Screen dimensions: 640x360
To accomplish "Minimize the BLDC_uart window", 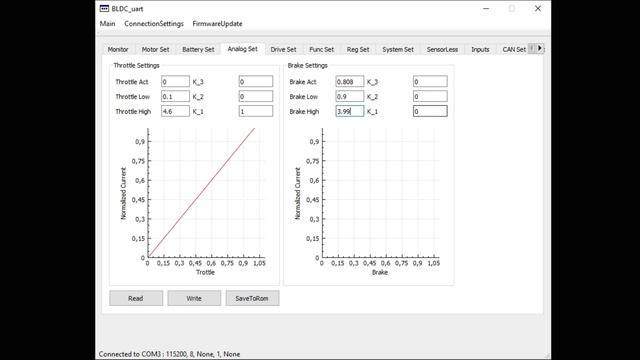I will [x=486, y=9].
